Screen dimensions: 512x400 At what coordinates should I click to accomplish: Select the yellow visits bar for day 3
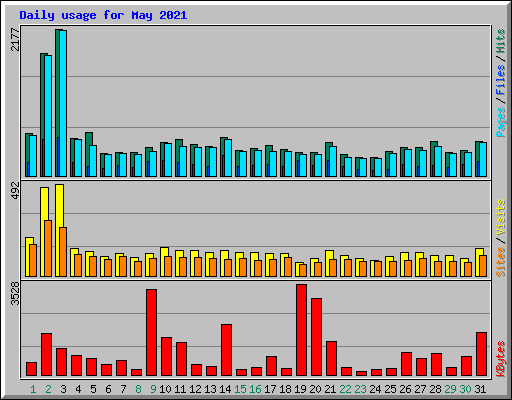pos(60,230)
